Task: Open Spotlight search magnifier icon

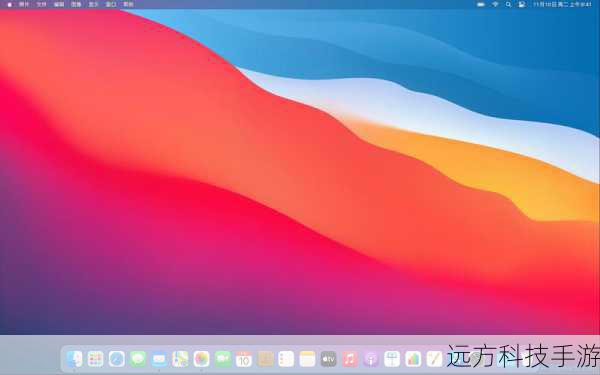Action: point(508,4)
